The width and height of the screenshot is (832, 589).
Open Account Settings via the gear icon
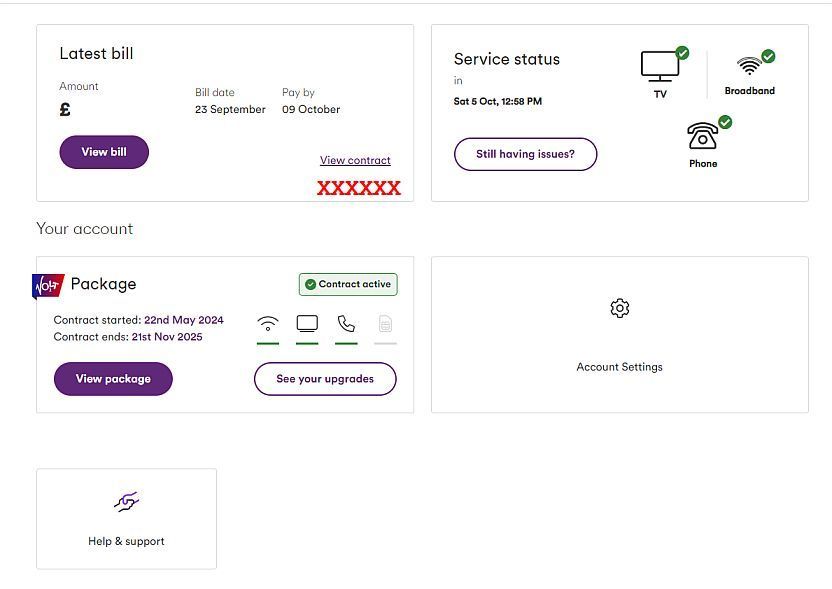coord(619,308)
